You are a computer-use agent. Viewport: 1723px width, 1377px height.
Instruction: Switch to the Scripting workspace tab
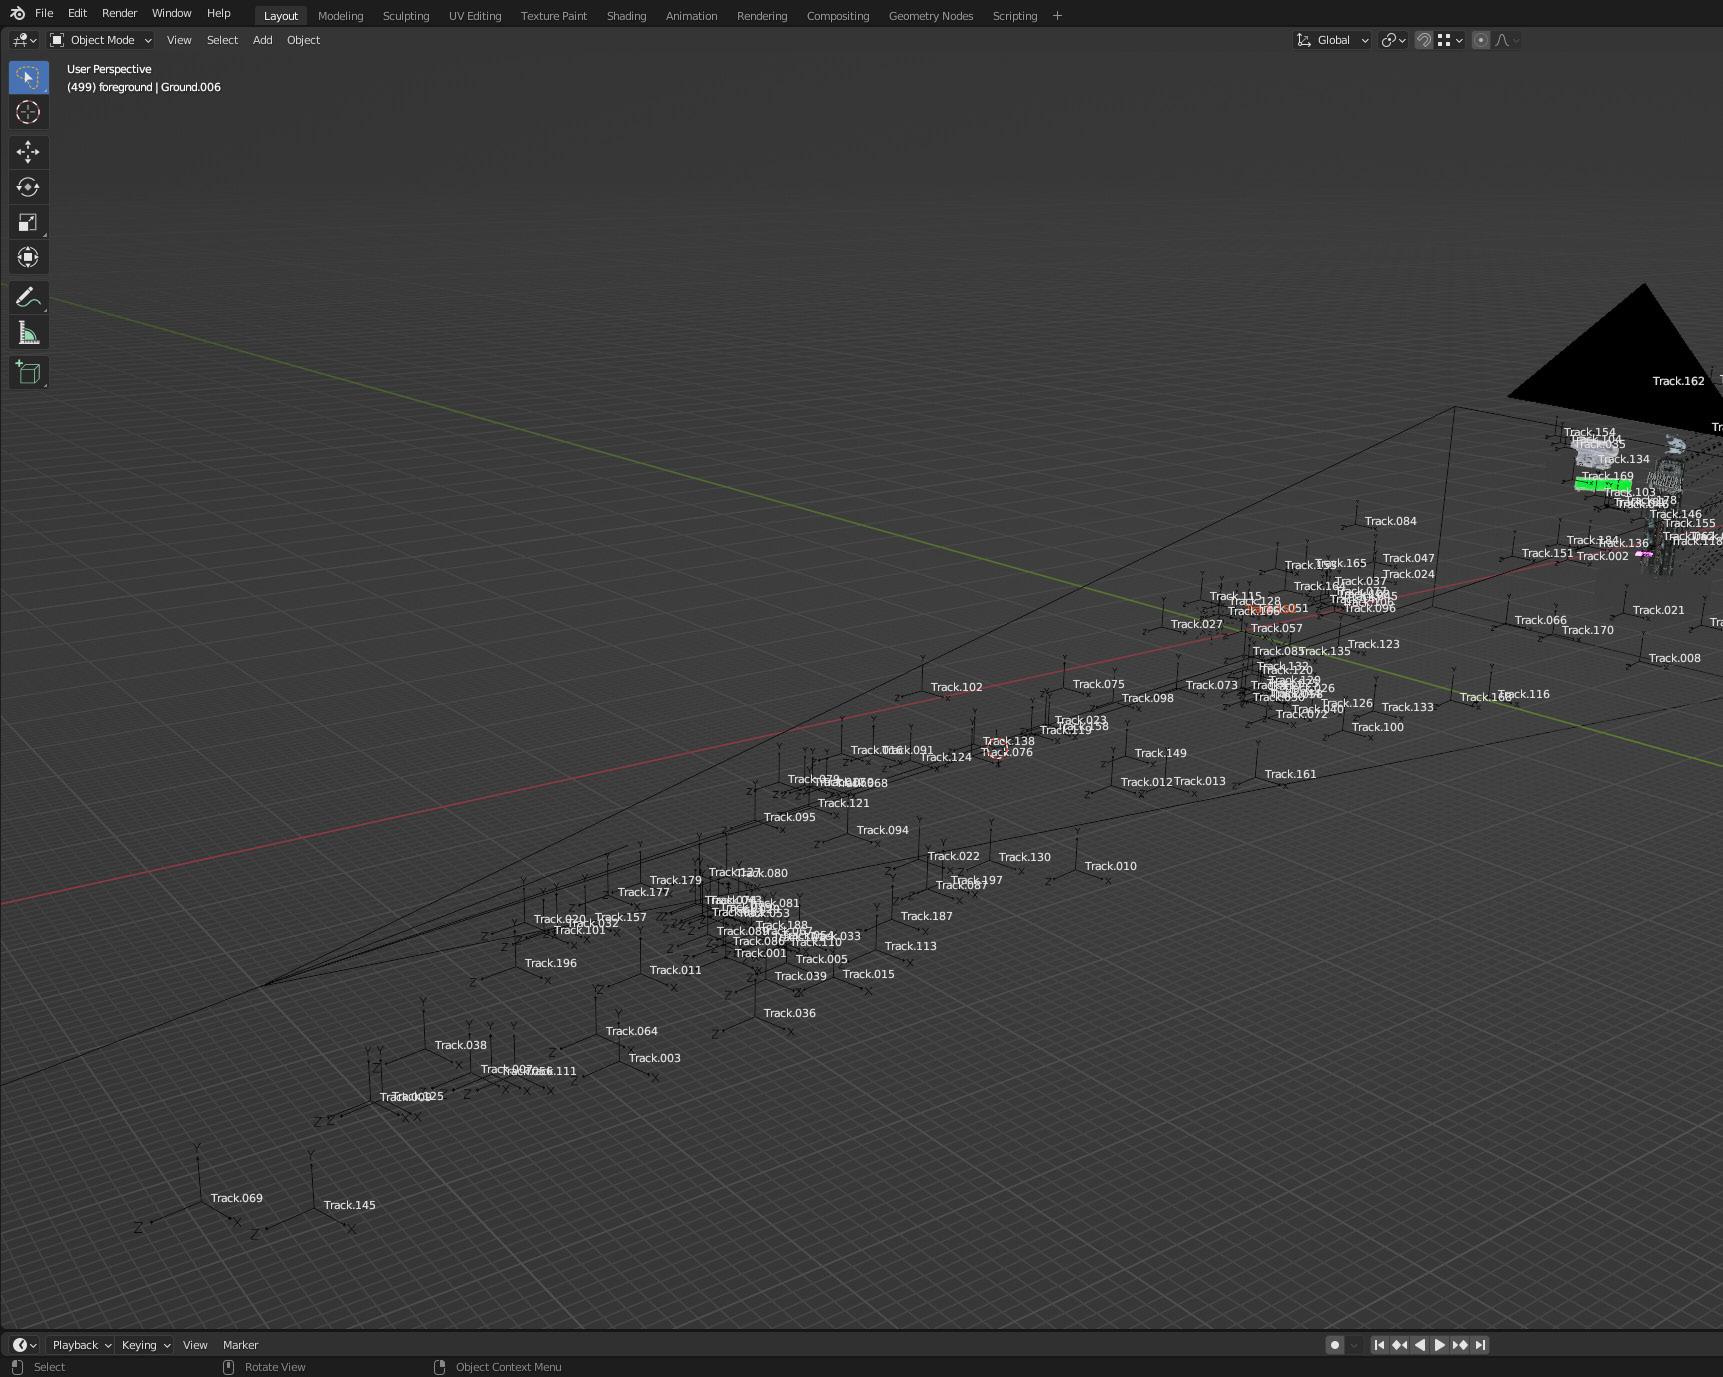1015,16
